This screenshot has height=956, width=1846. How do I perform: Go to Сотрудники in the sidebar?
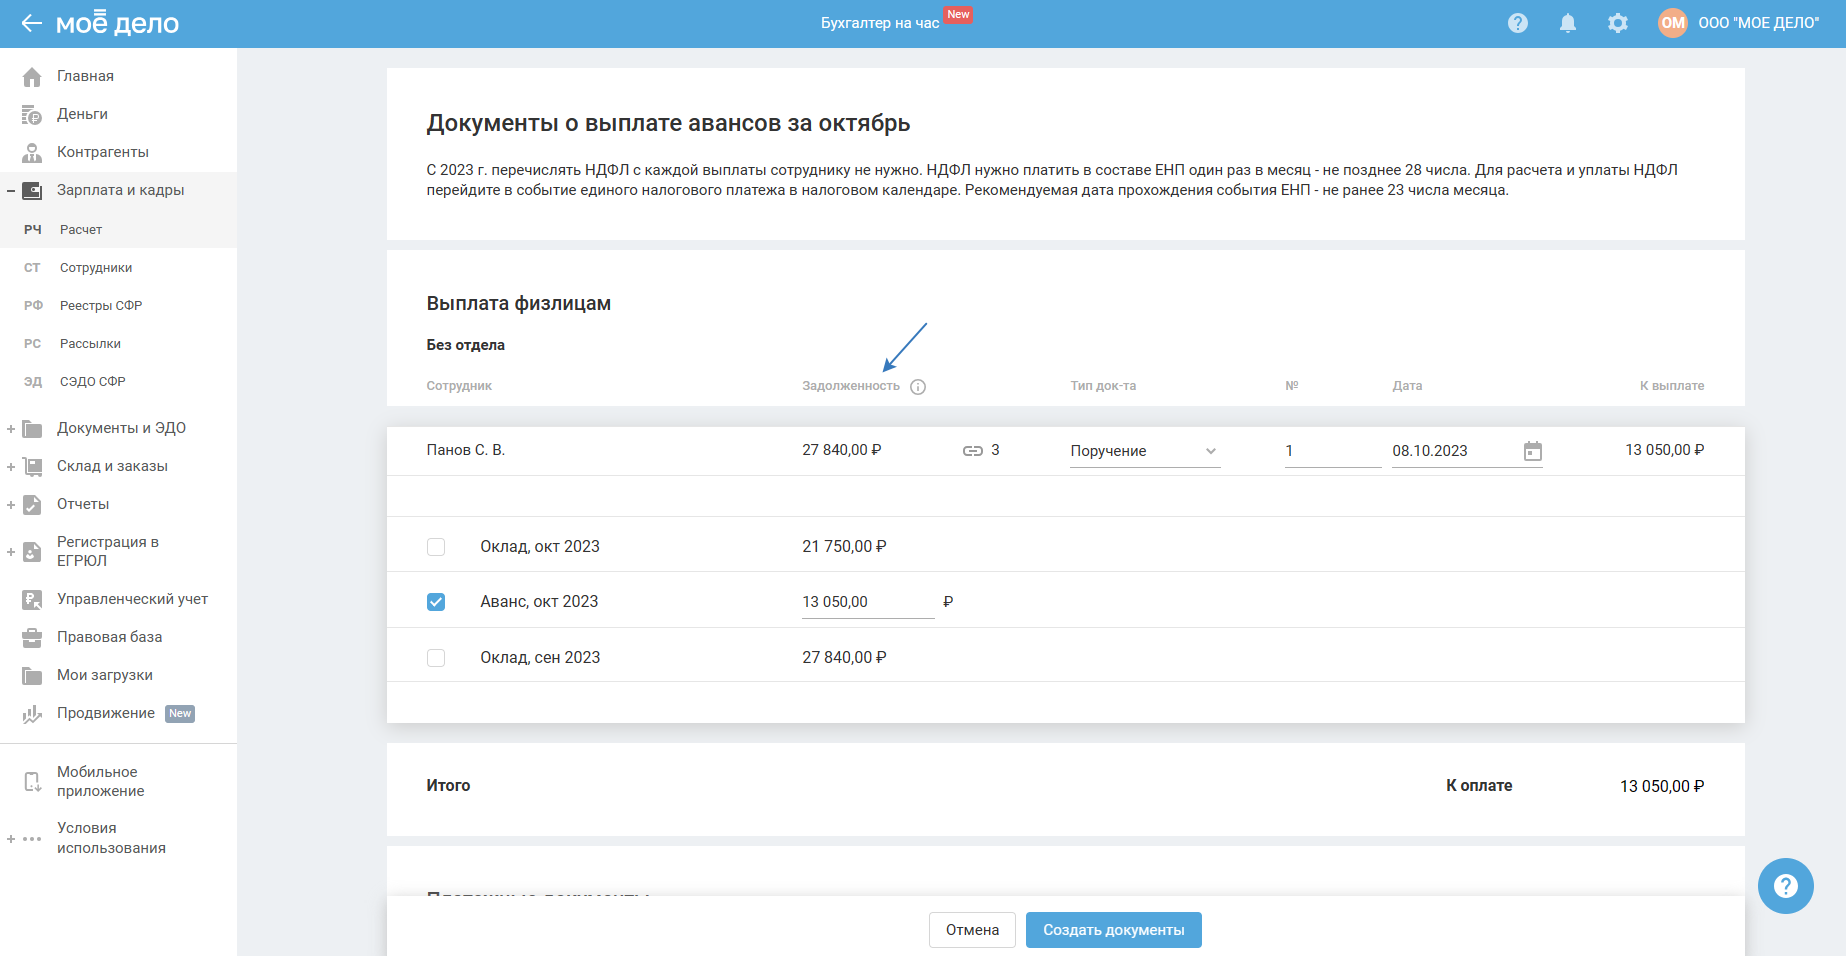pos(96,268)
